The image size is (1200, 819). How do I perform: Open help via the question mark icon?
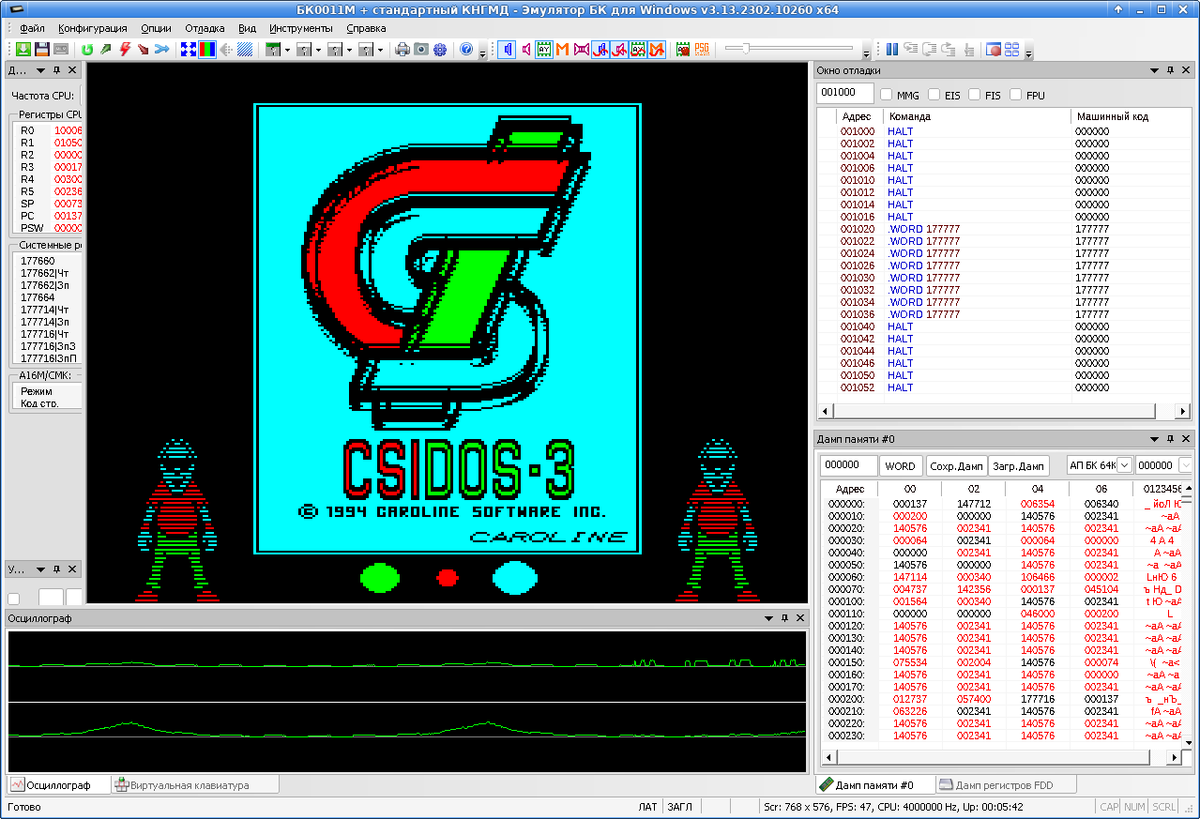[x=466, y=49]
